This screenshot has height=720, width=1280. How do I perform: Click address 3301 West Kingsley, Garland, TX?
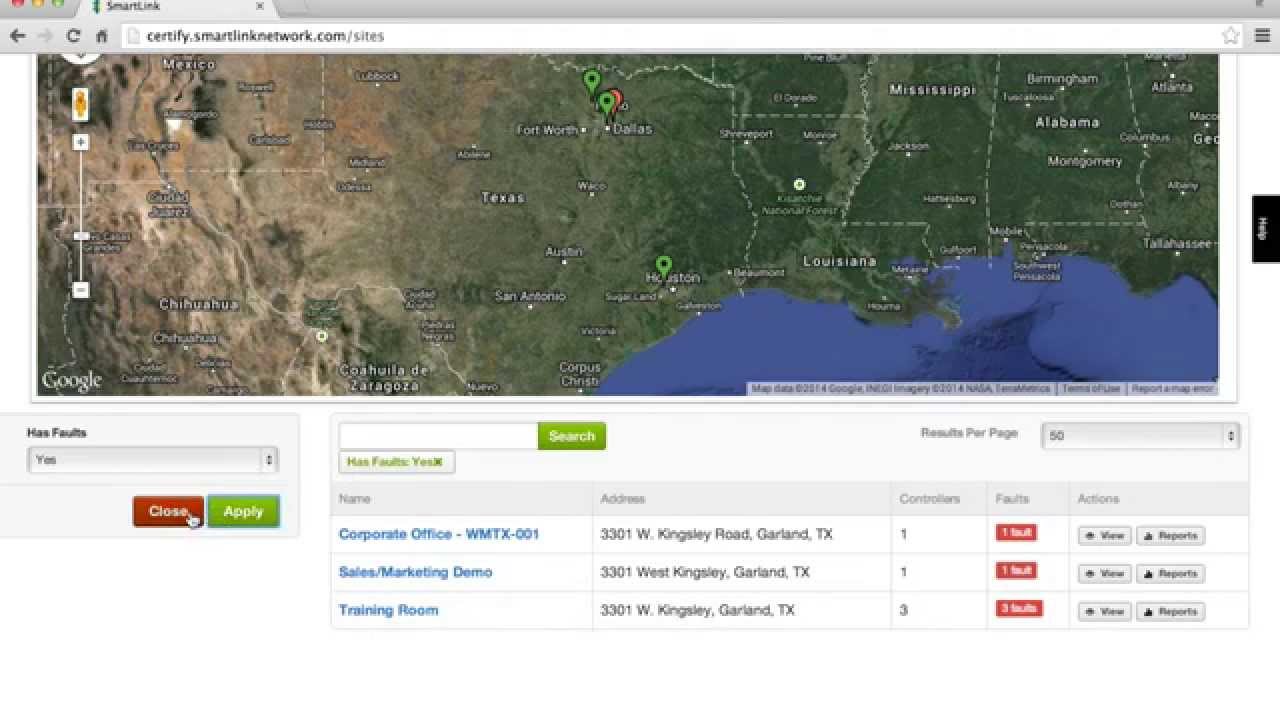coord(705,572)
